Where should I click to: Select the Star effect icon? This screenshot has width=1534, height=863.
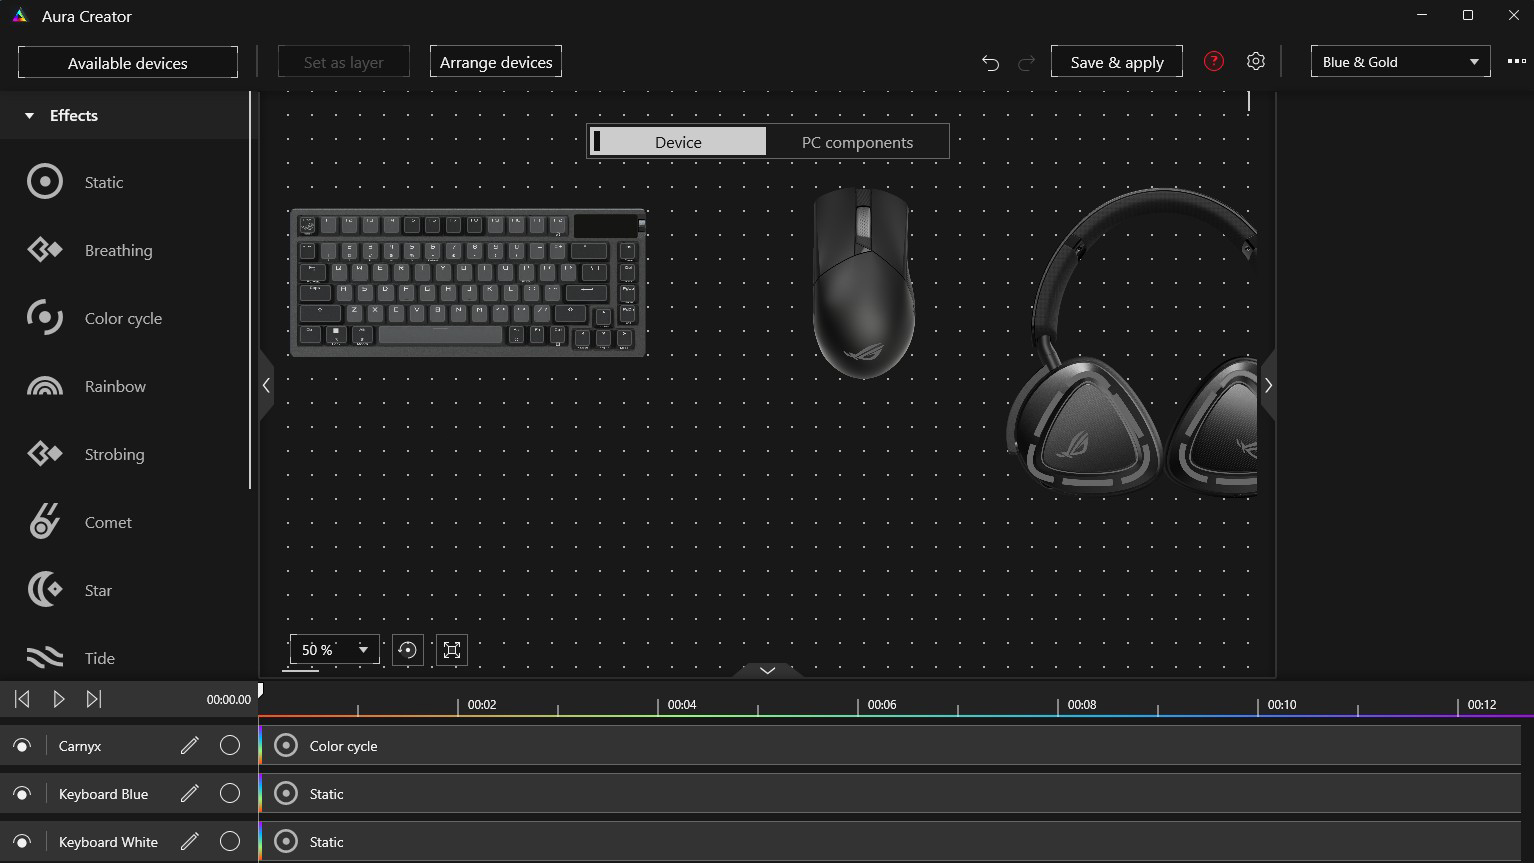coord(45,590)
